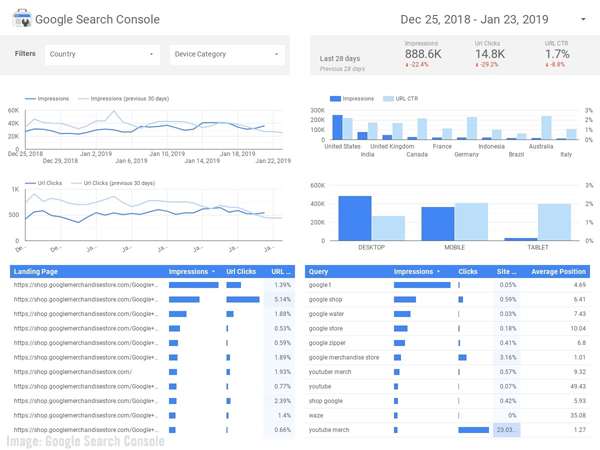The image size is (600, 450).
Task: Toggle the Url Clicks (previous 30 days) legend item
Action: point(113,183)
